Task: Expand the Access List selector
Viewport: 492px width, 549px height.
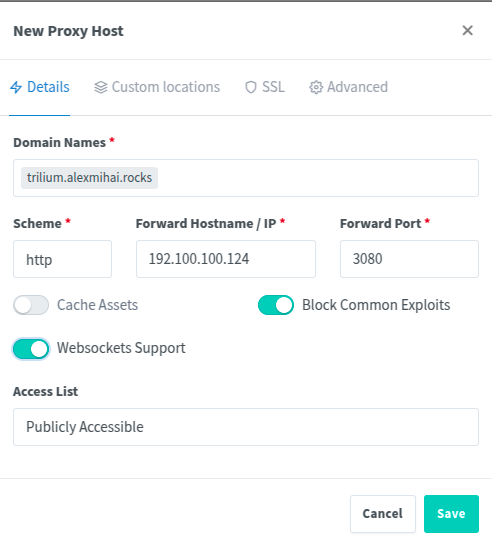Action: (x=246, y=427)
